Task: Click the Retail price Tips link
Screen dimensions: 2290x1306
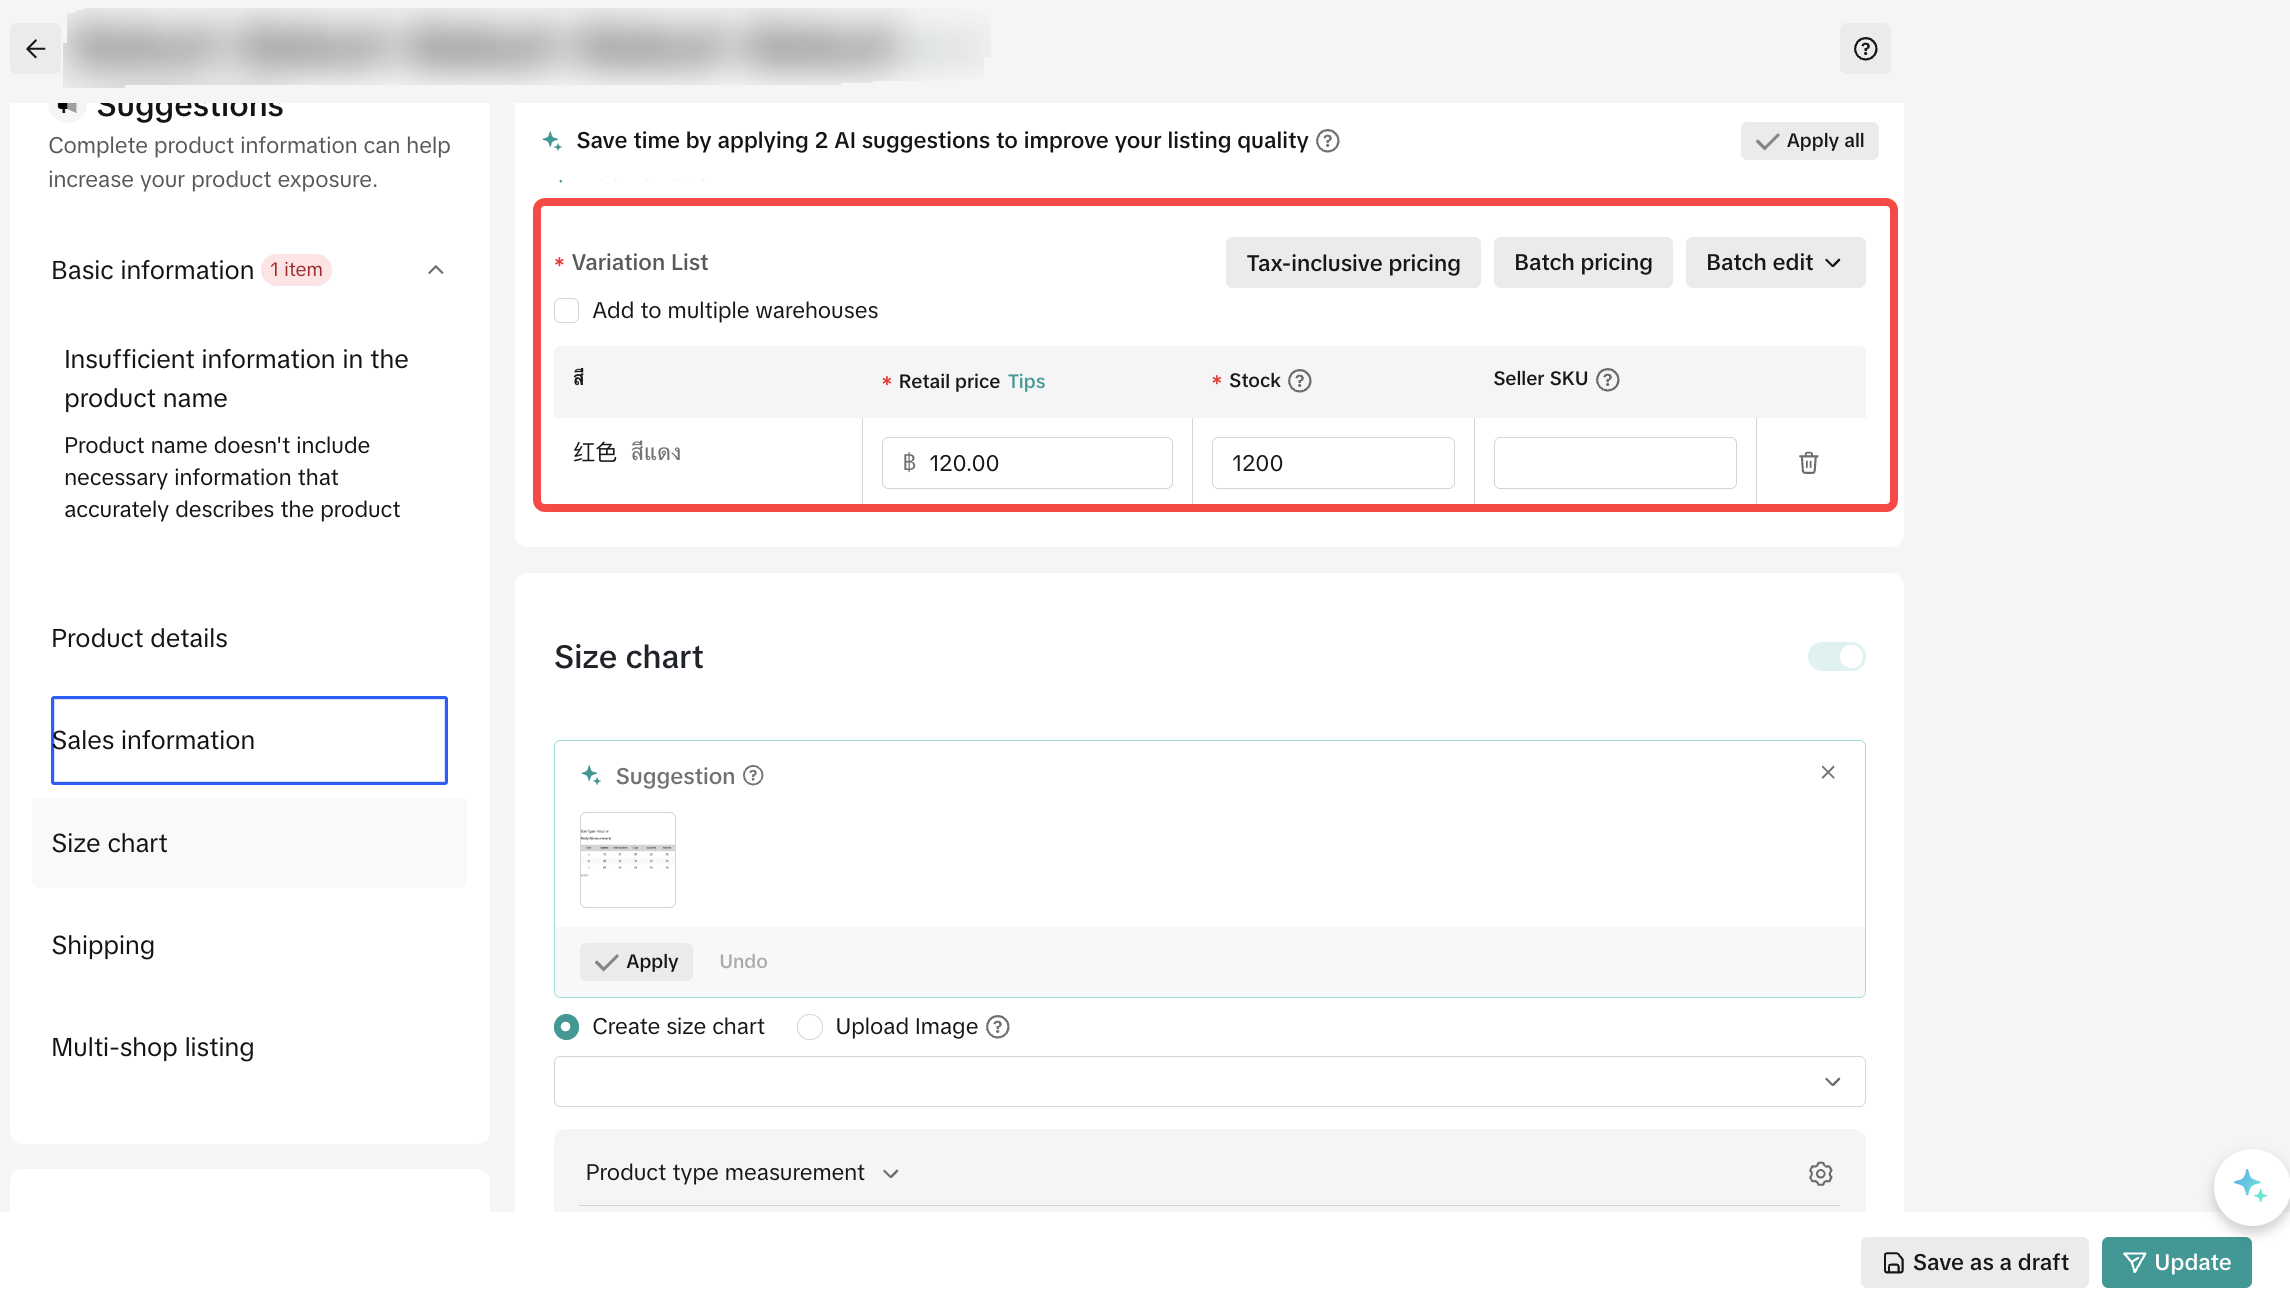Action: click(1026, 381)
